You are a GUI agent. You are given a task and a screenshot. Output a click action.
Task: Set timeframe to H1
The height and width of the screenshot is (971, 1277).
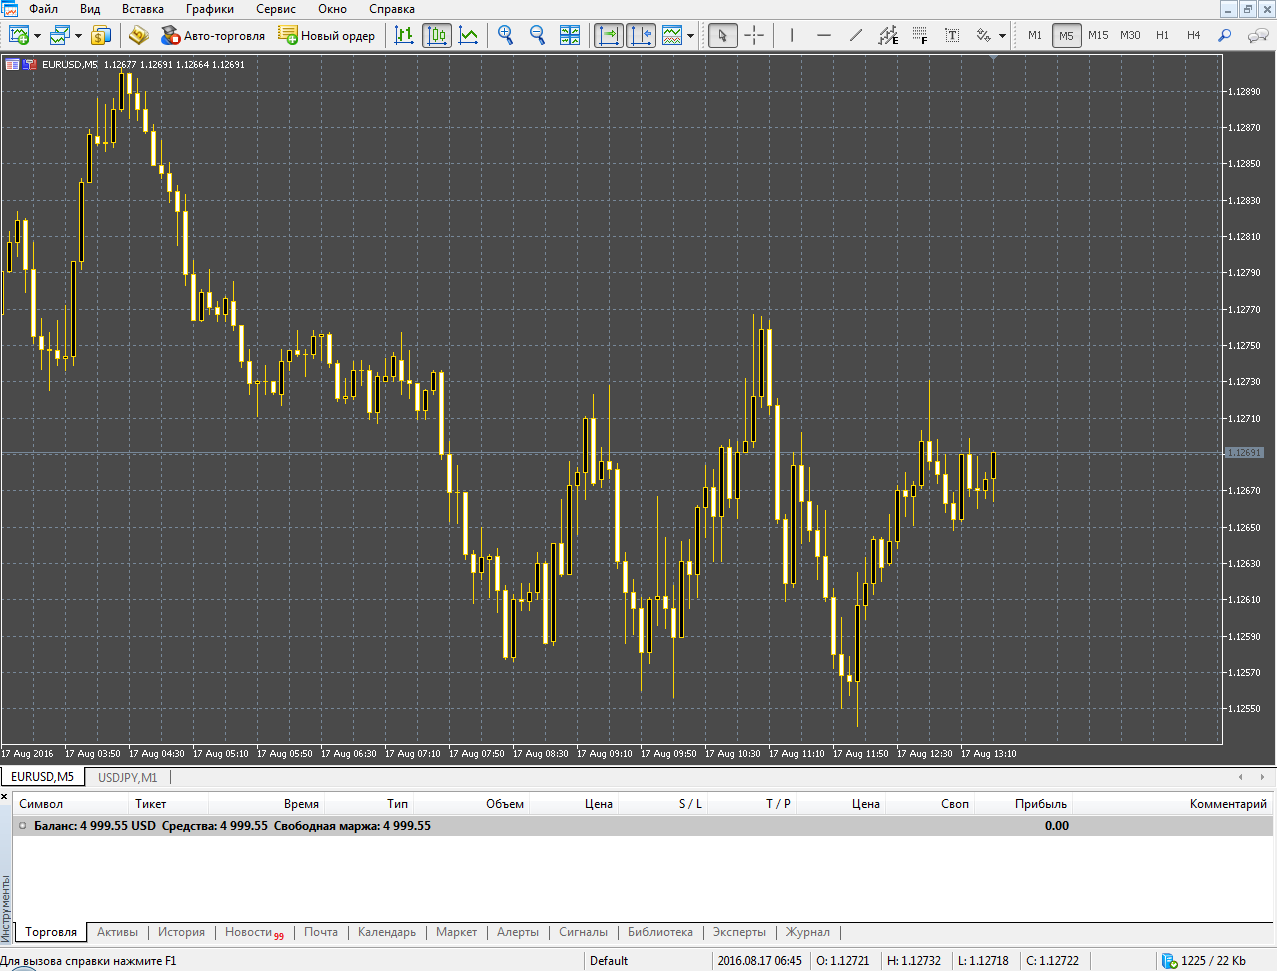click(x=1162, y=35)
